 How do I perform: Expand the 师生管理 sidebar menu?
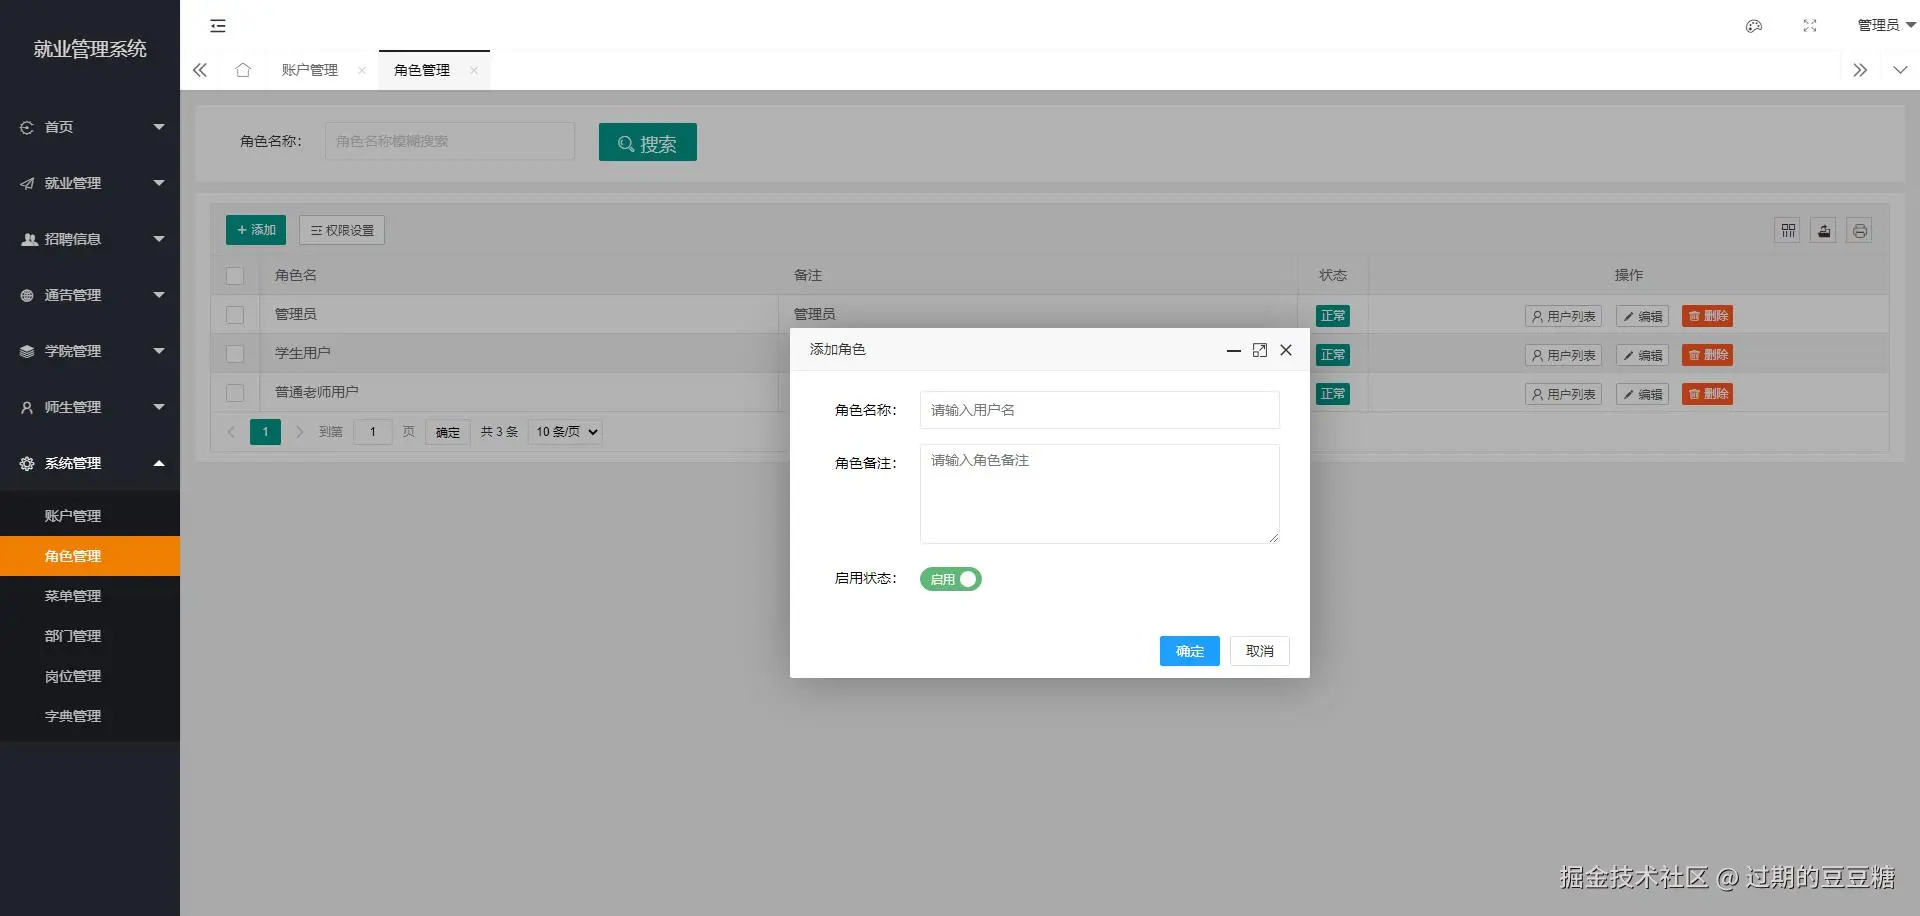(x=90, y=407)
